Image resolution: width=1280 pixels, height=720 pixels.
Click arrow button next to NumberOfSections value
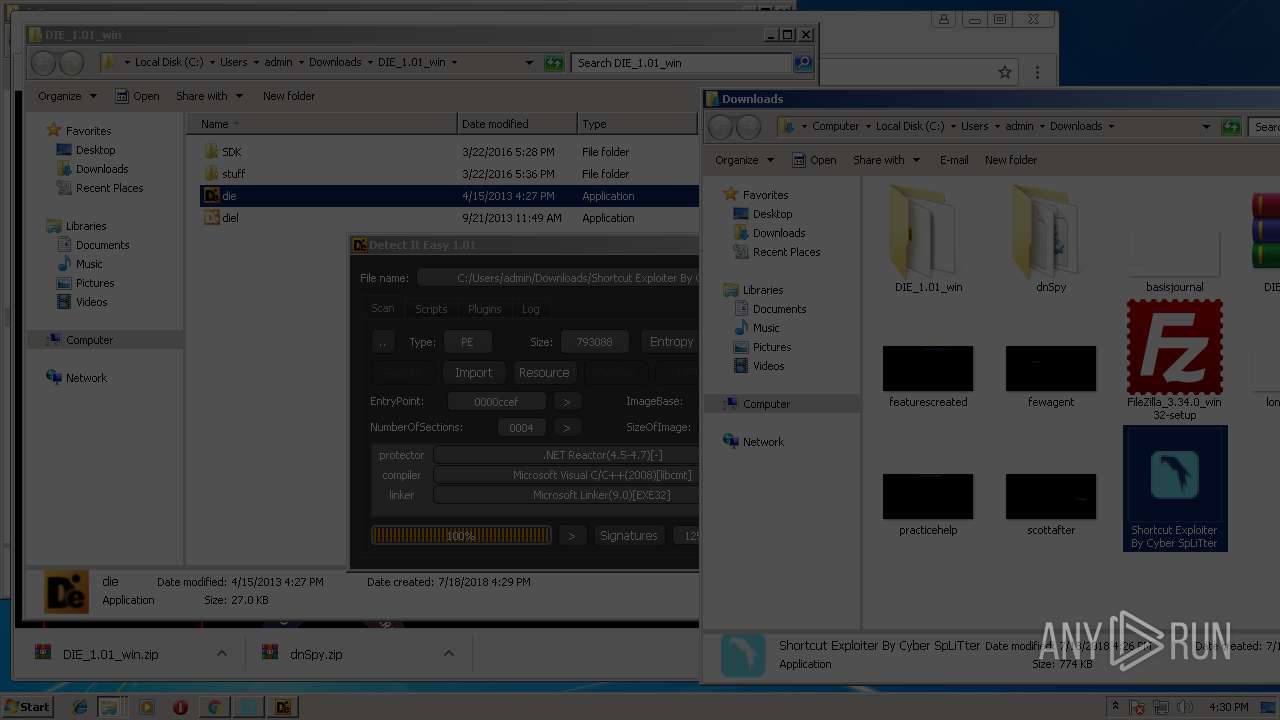[567, 428]
